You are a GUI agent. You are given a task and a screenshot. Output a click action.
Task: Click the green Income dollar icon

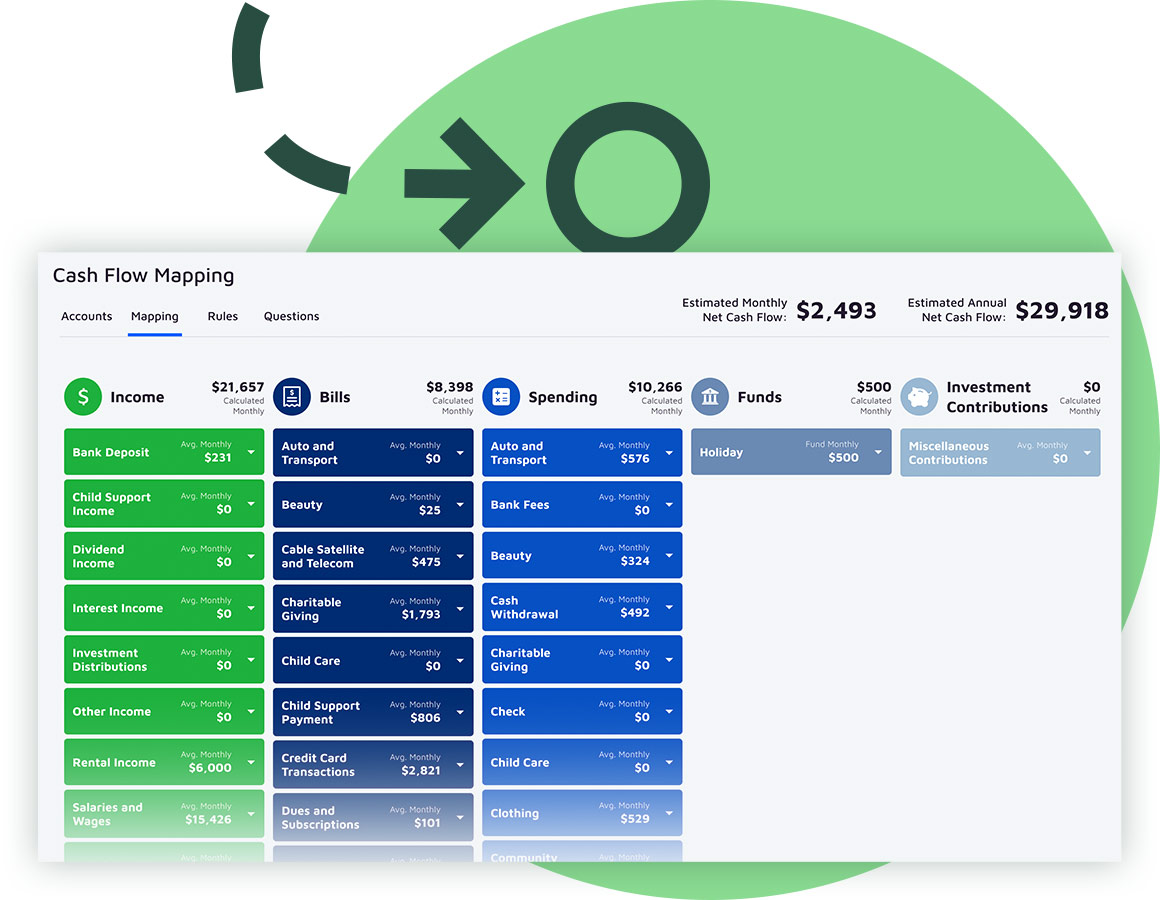point(83,396)
